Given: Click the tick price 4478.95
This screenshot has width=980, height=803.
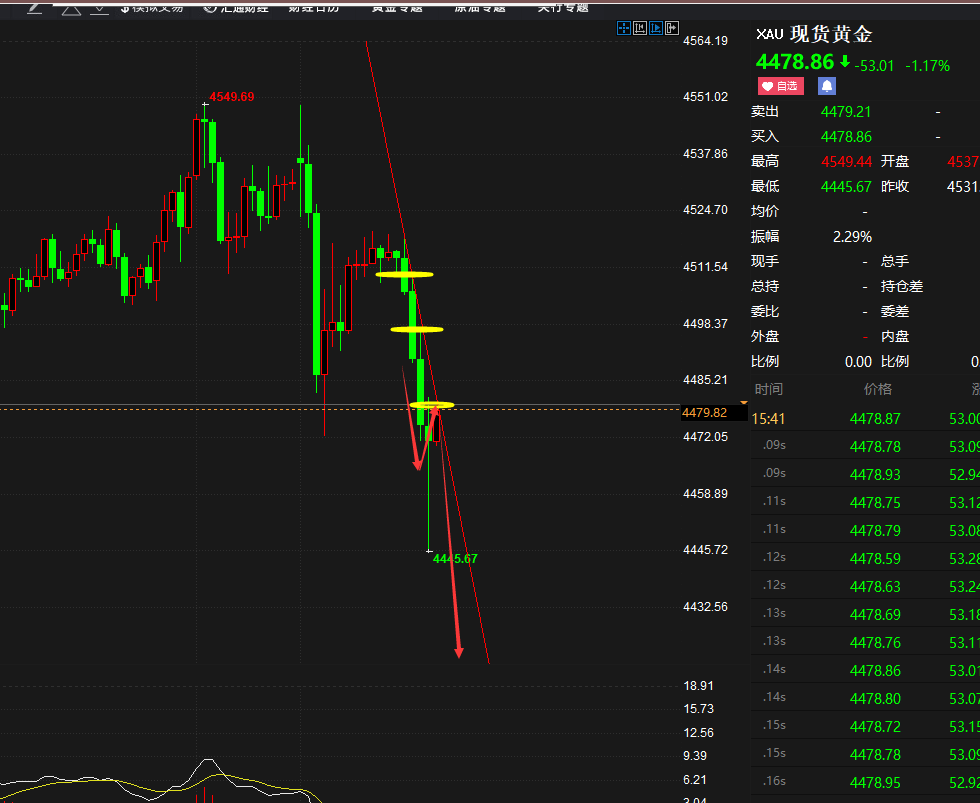Looking at the screenshot, I should [875, 783].
